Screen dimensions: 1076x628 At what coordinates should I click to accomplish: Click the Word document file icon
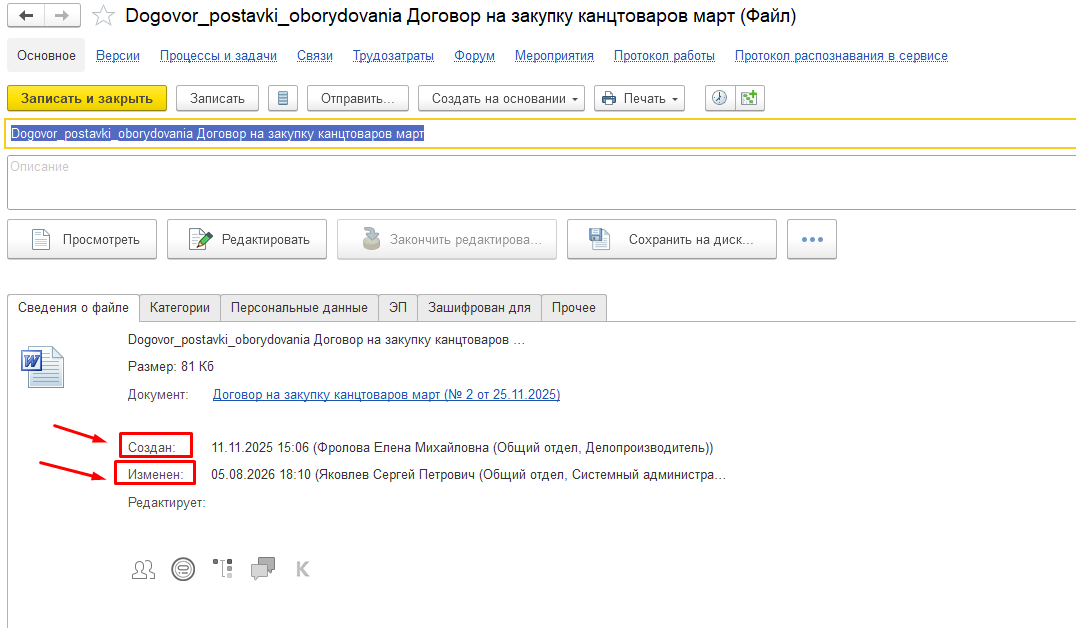43,368
